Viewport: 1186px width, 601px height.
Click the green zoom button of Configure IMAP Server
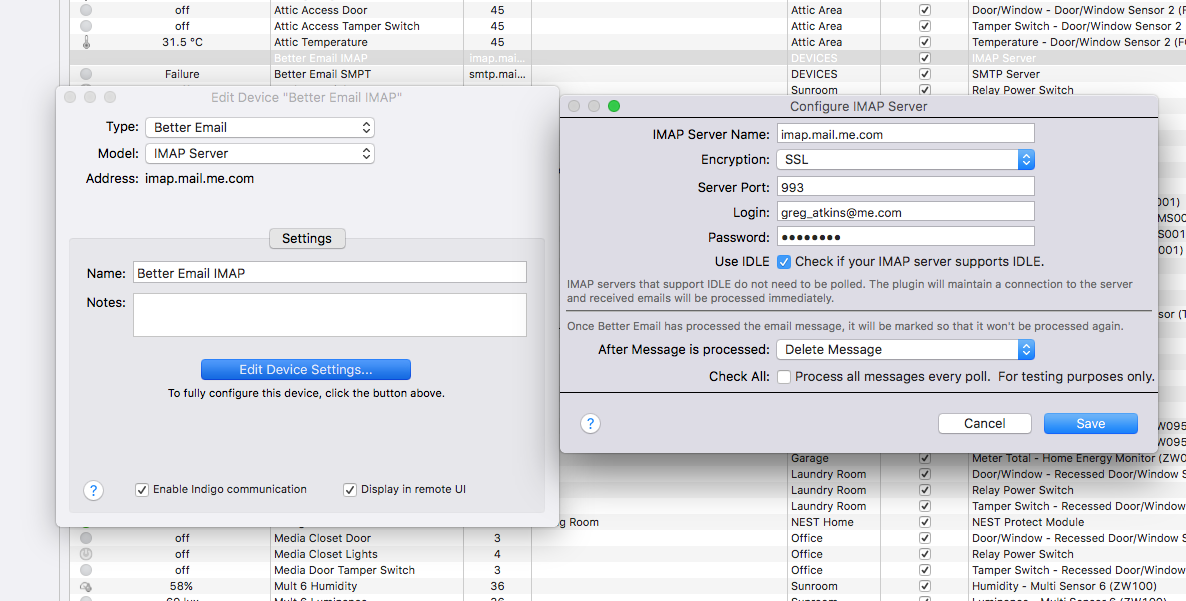tap(614, 107)
